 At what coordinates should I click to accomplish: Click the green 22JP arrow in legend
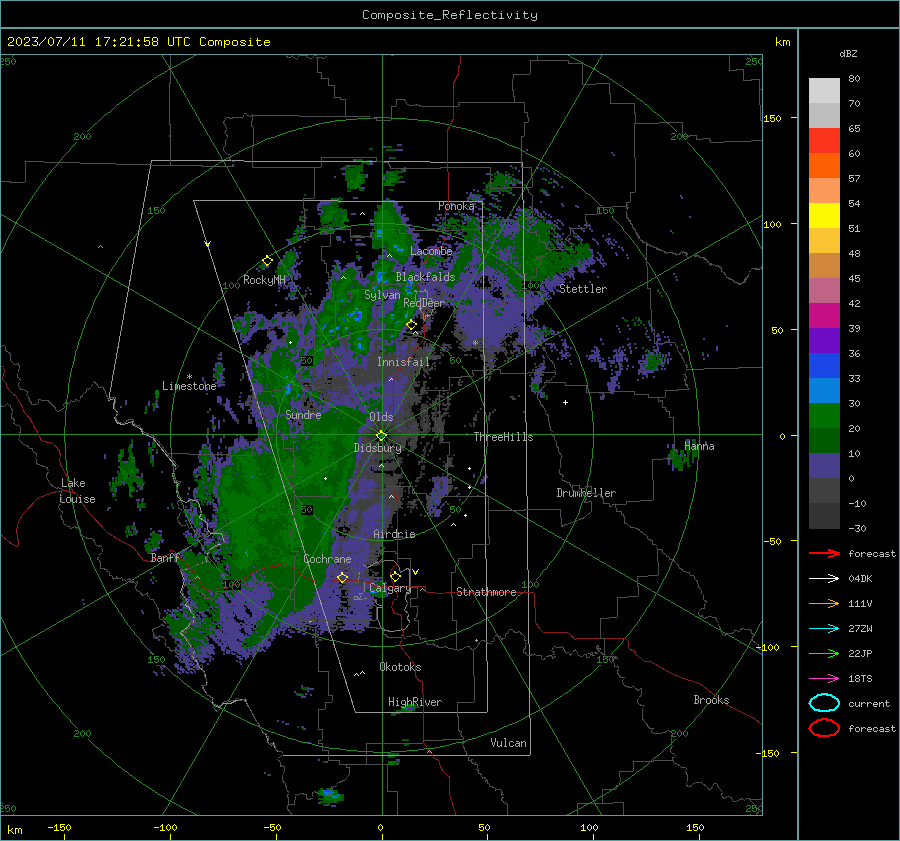[x=824, y=653]
